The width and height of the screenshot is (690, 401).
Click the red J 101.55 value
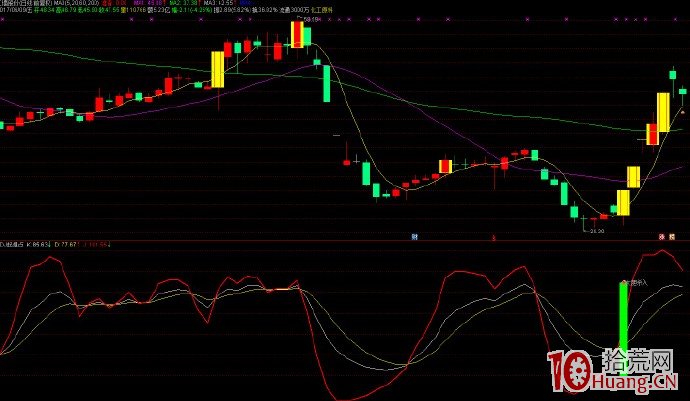point(95,244)
